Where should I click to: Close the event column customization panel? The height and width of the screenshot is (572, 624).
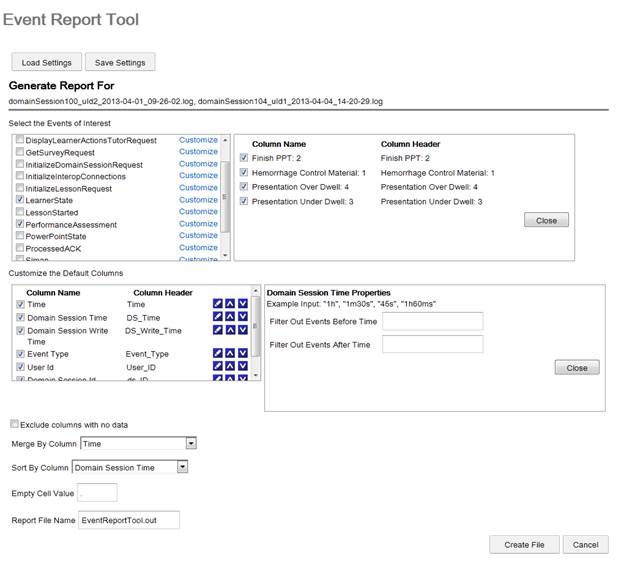(546, 220)
